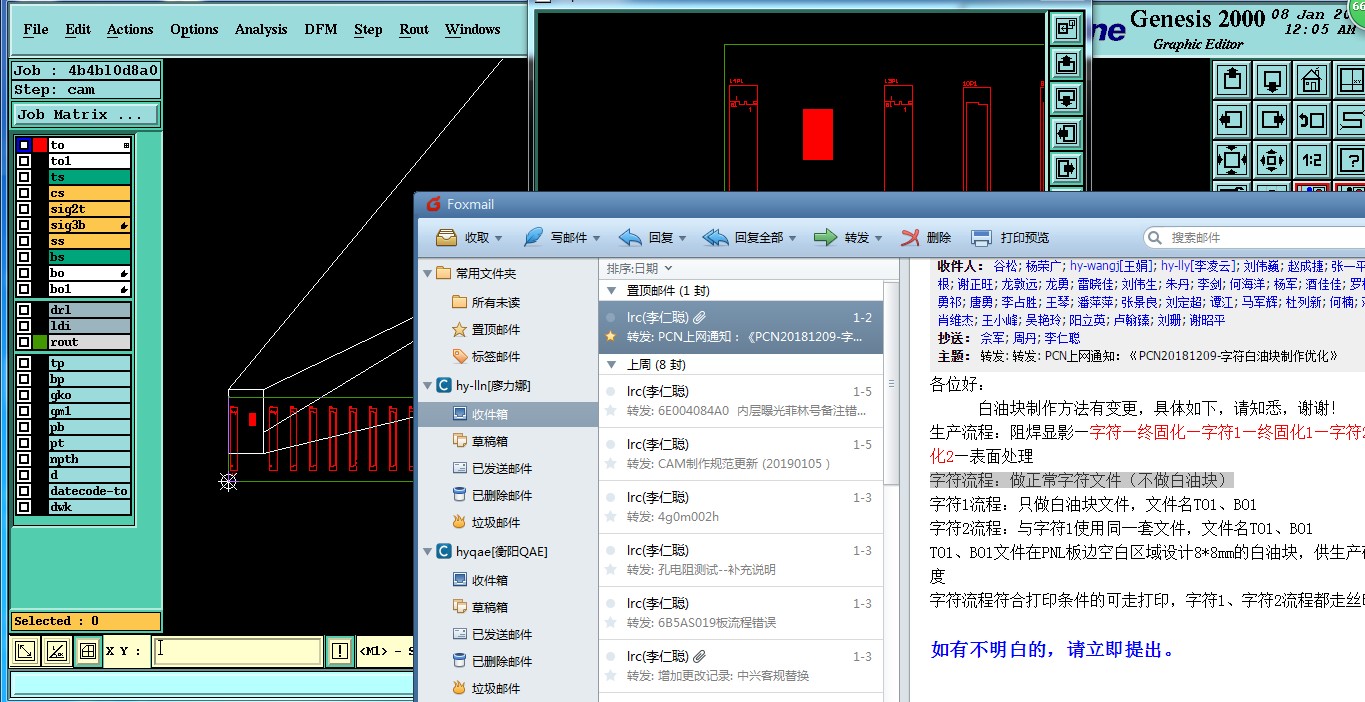Collapse the hy-lln account tree
1365x702 pixels.
(427, 385)
